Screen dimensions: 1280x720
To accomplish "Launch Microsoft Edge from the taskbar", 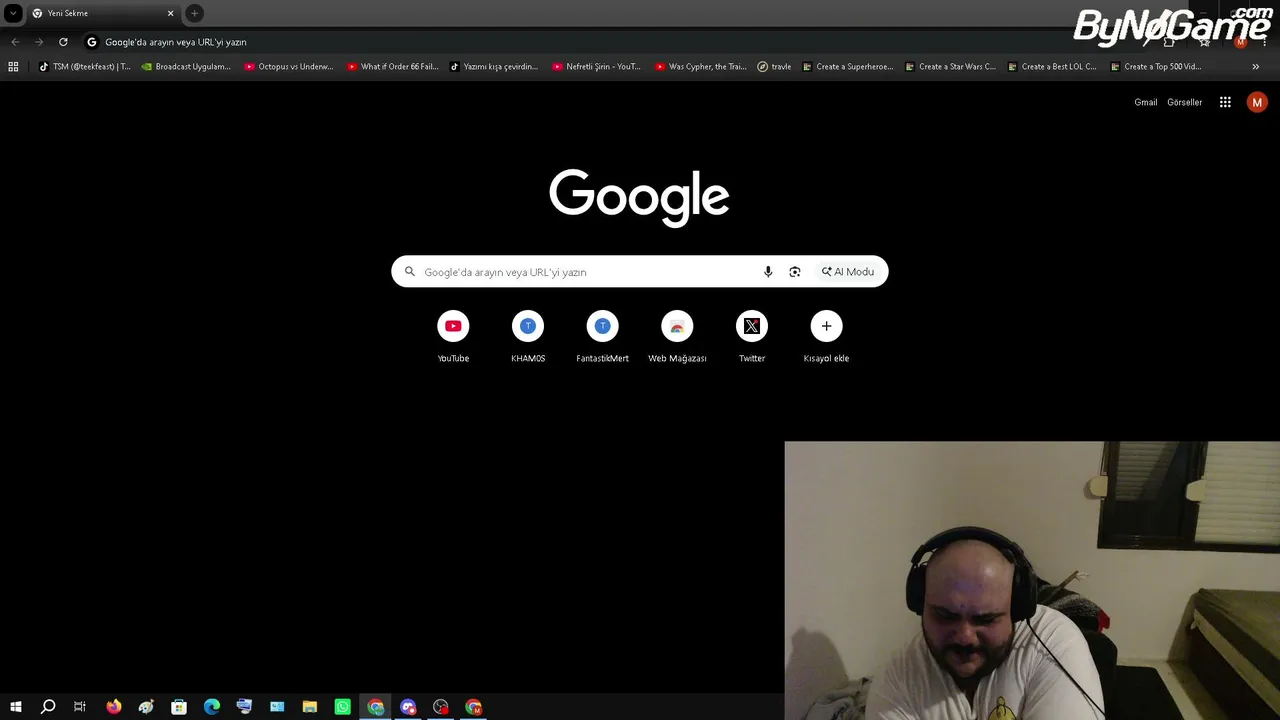I will (212, 707).
